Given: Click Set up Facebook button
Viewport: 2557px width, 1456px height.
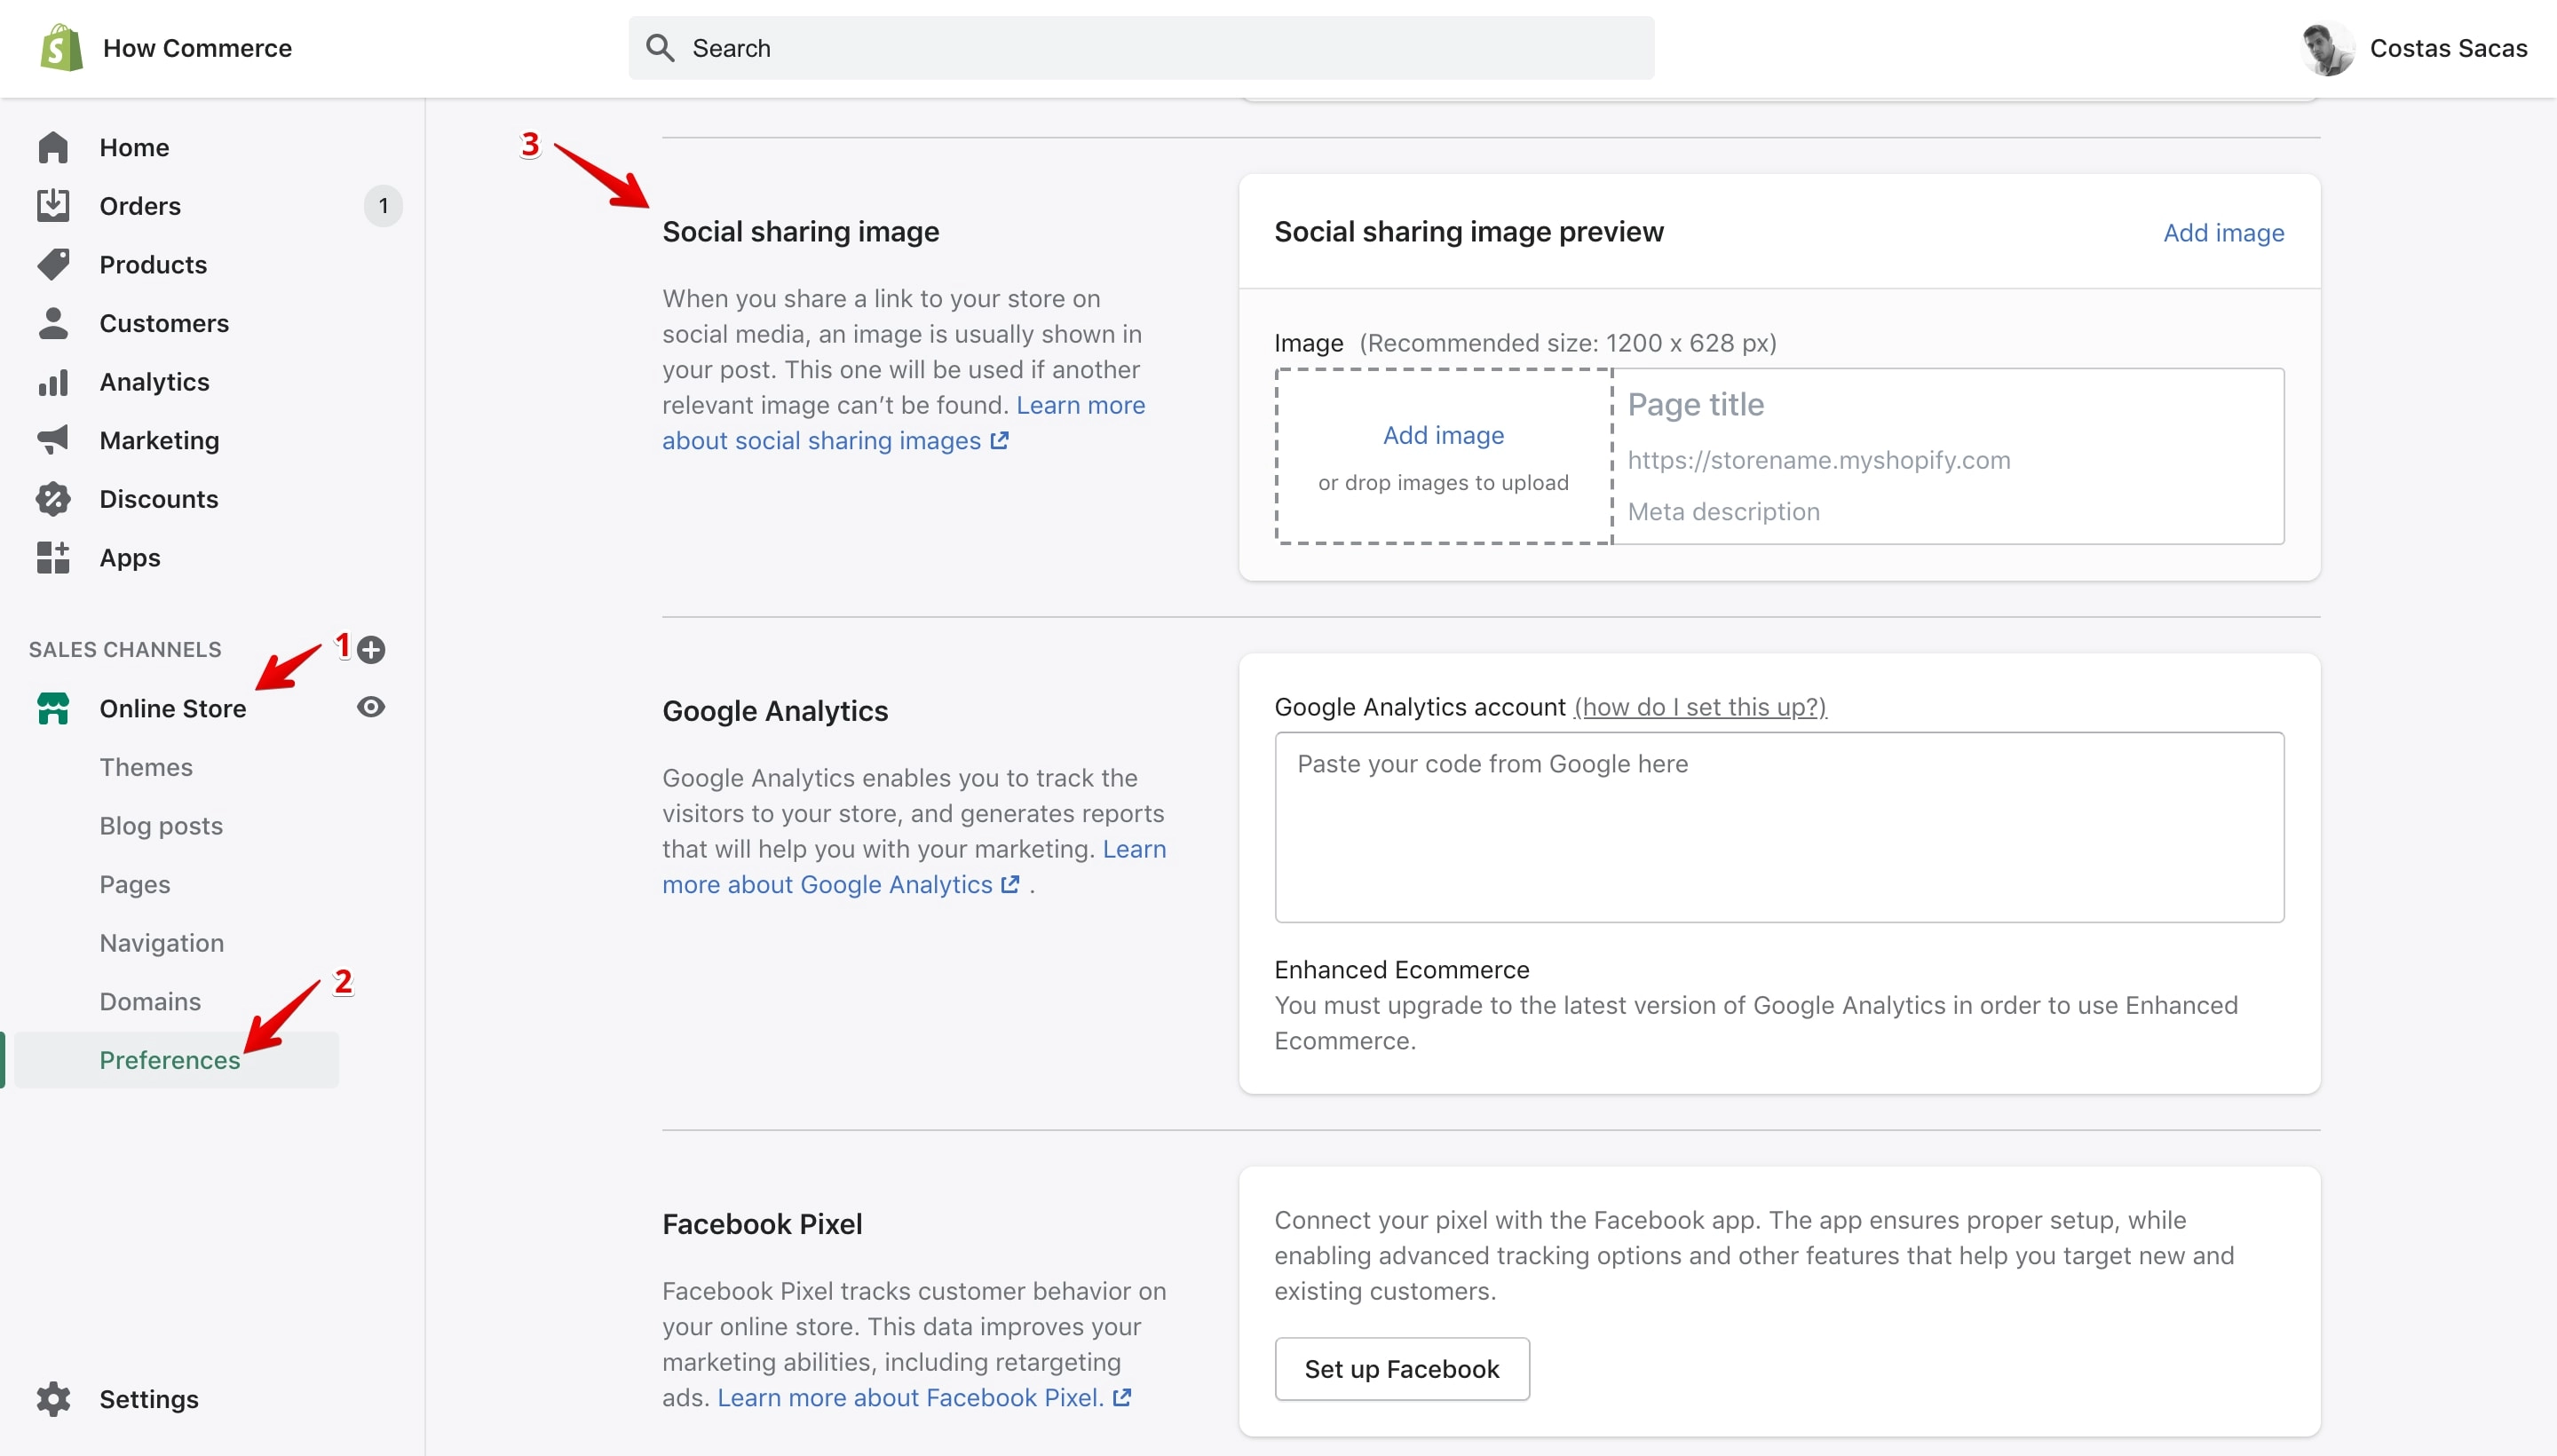Looking at the screenshot, I should (x=1402, y=1369).
